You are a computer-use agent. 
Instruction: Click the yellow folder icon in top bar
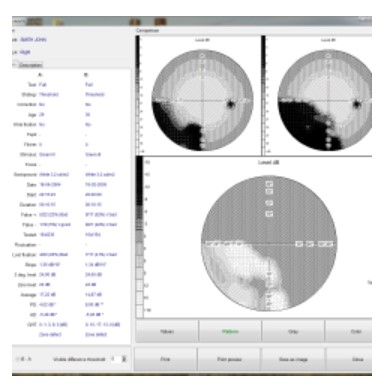(x=59, y=22)
